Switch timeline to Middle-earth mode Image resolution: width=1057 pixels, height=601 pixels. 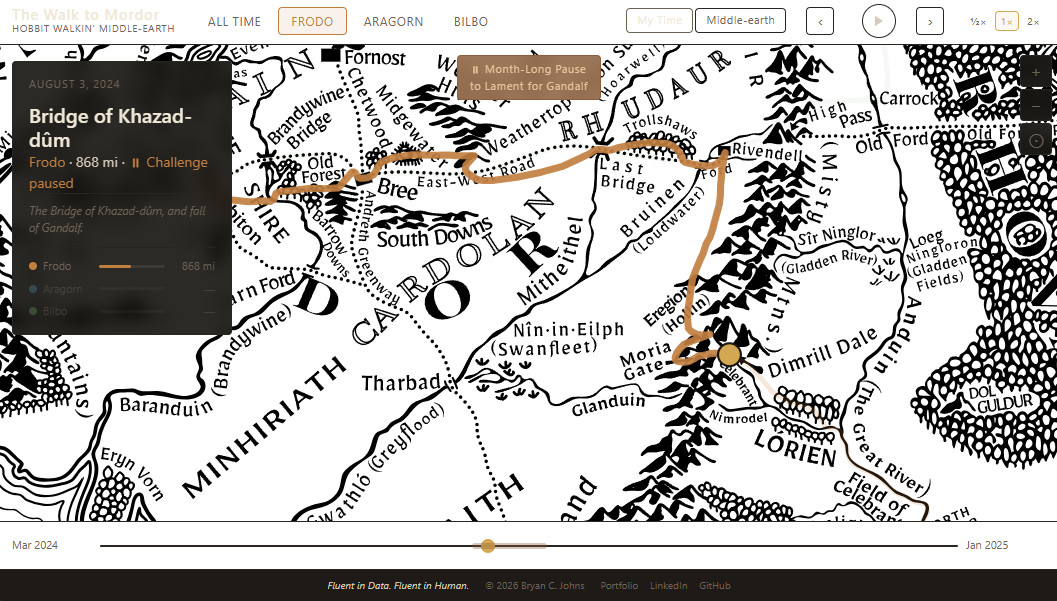click(x=740, y=20)
